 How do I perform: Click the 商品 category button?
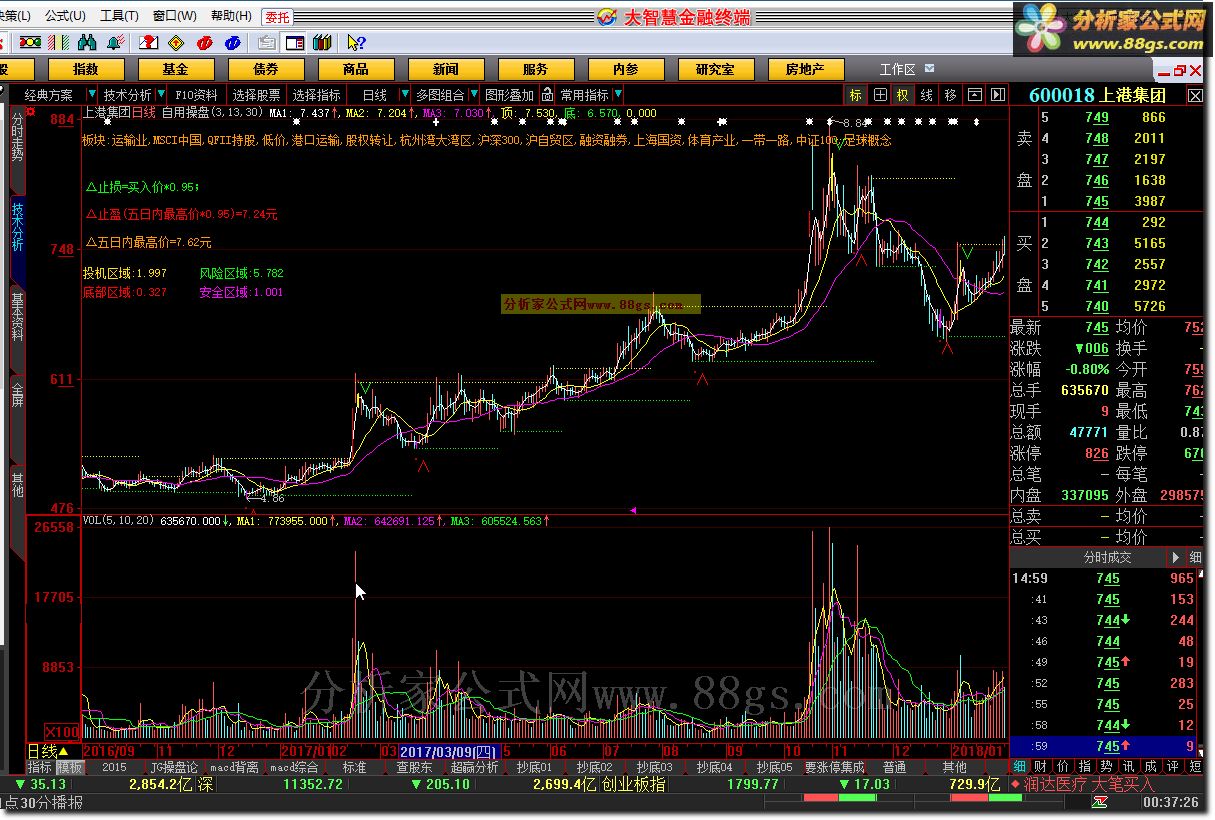click(x=355, y=69)
